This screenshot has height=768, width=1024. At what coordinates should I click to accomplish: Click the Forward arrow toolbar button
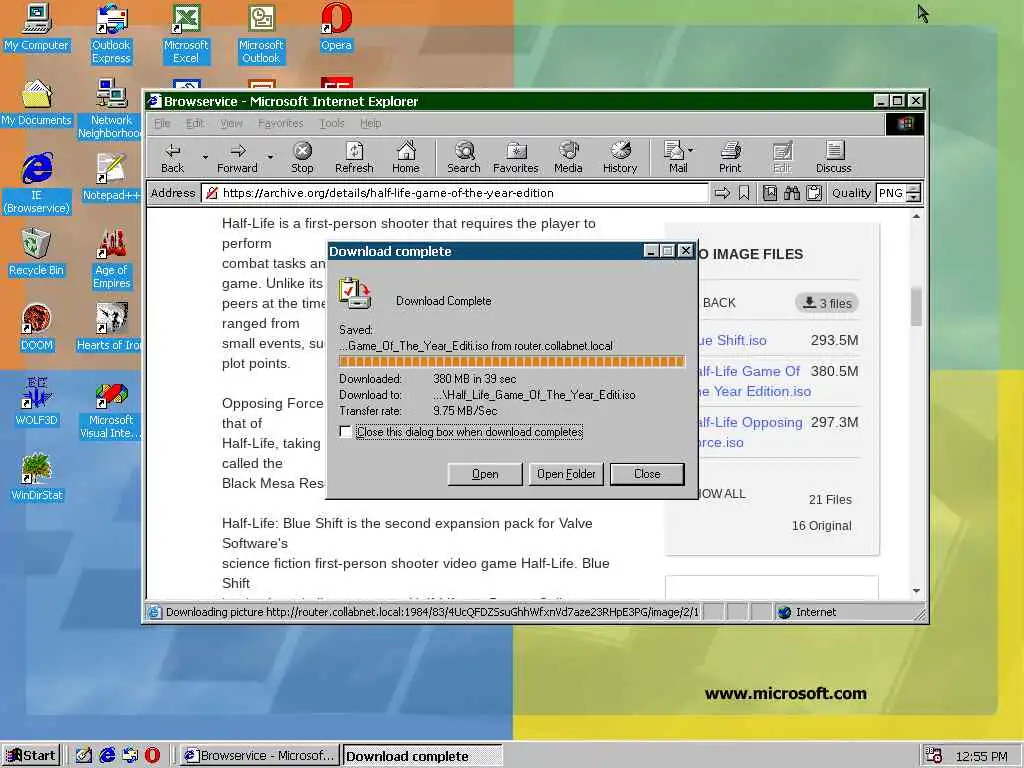(x=237, y=158)
